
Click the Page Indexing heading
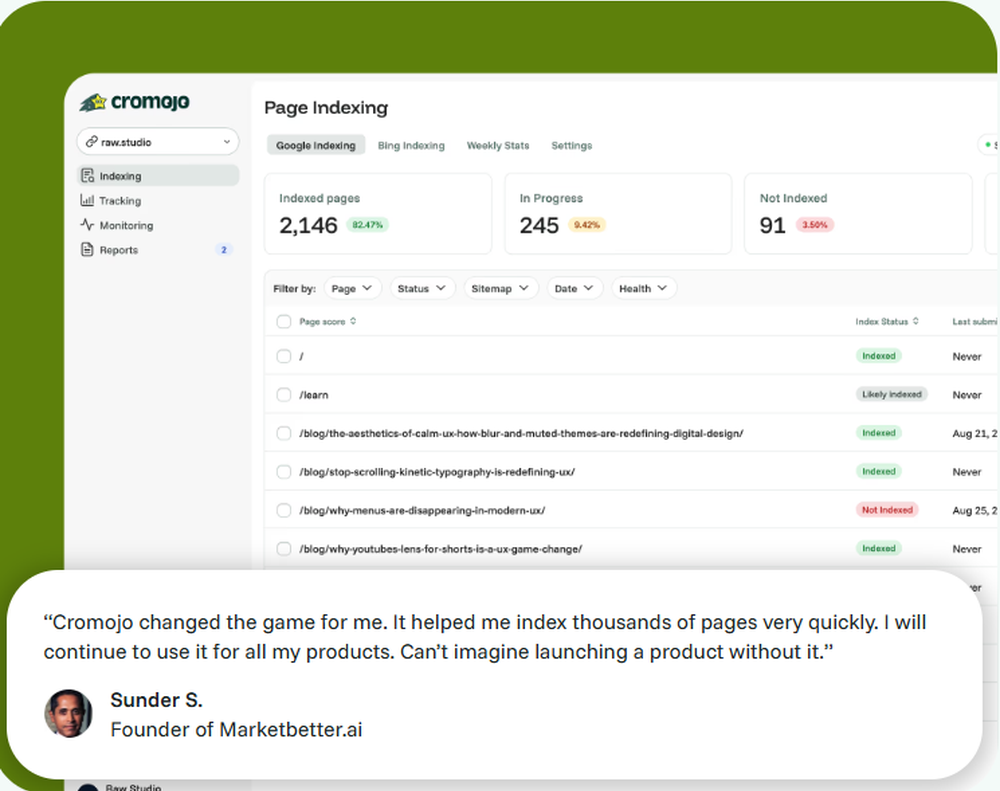326,108
